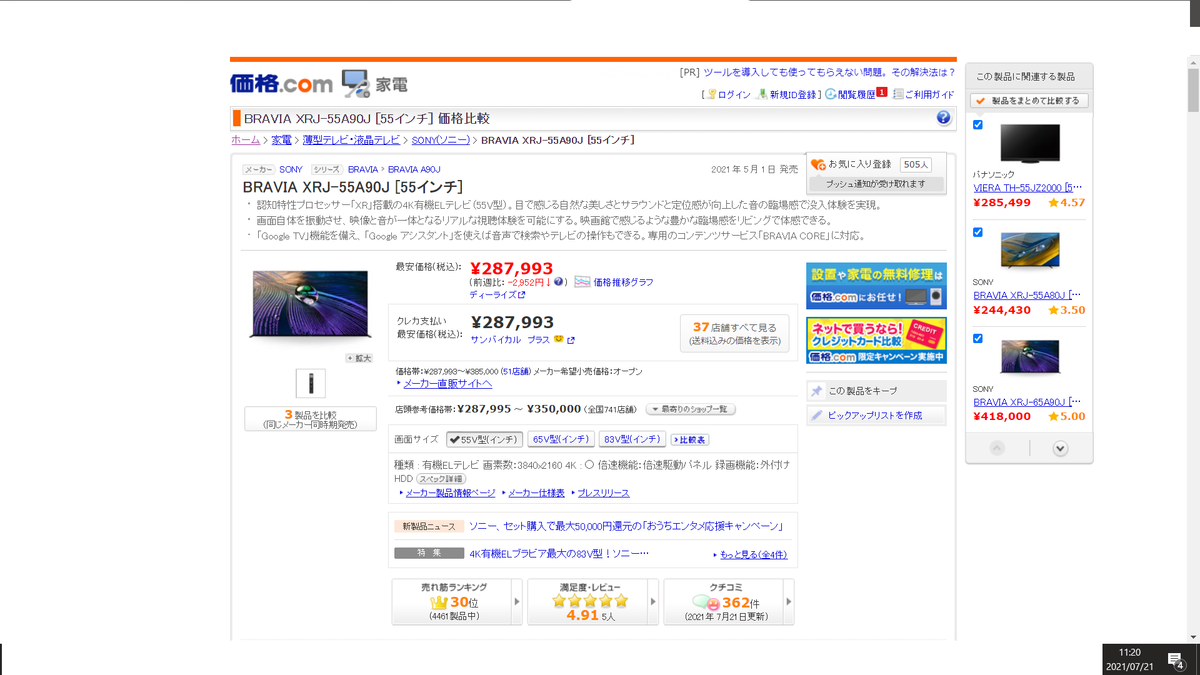Click the remote control thumbnail

pos(311,383)
